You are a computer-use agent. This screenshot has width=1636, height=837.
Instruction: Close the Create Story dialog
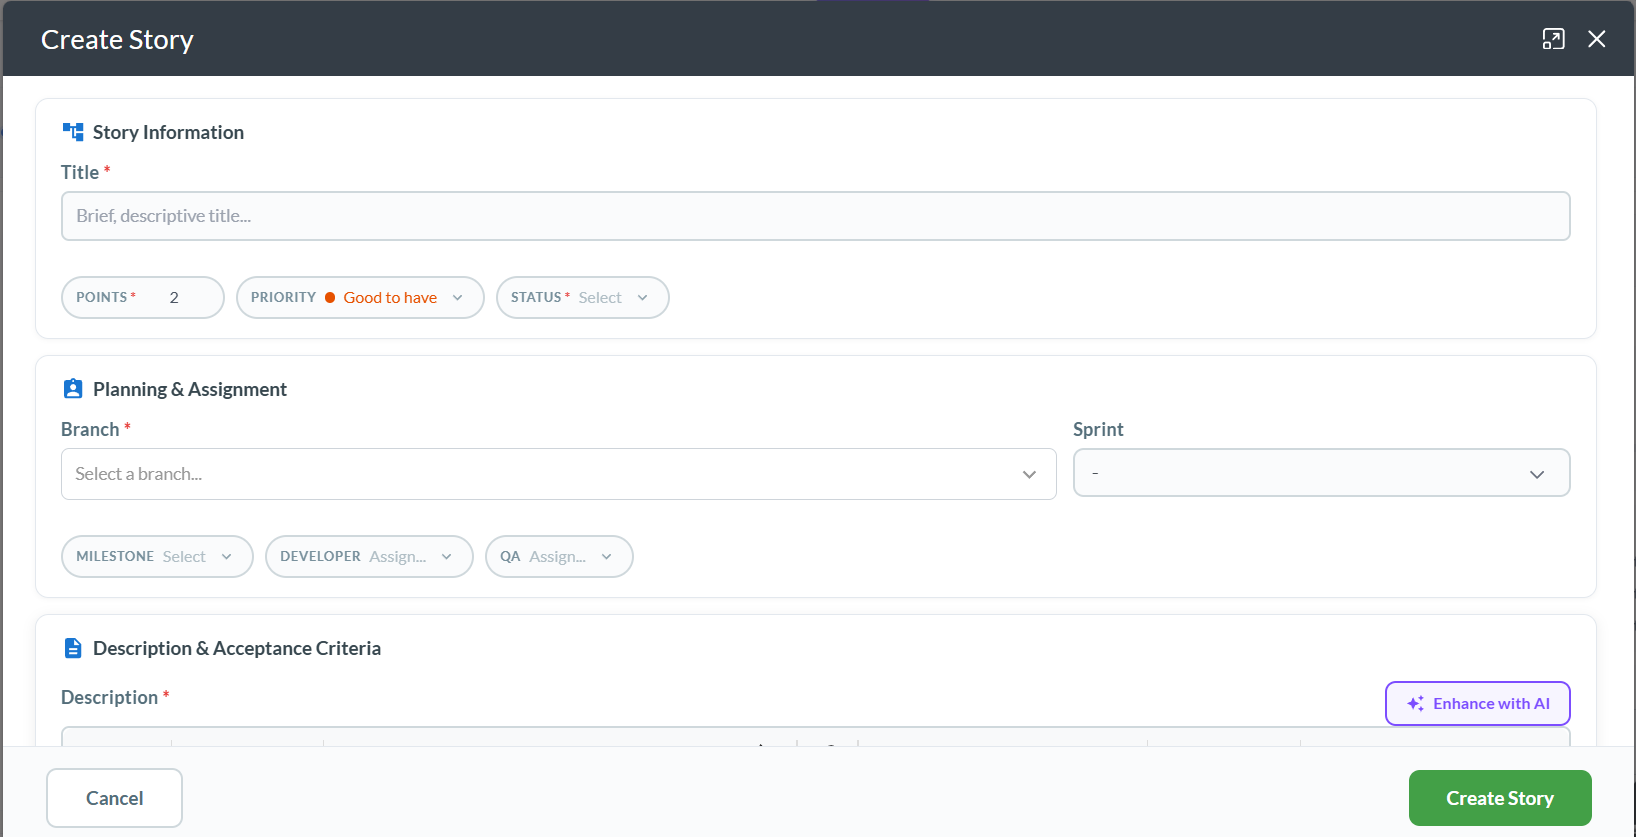(x=1597, y=39)
